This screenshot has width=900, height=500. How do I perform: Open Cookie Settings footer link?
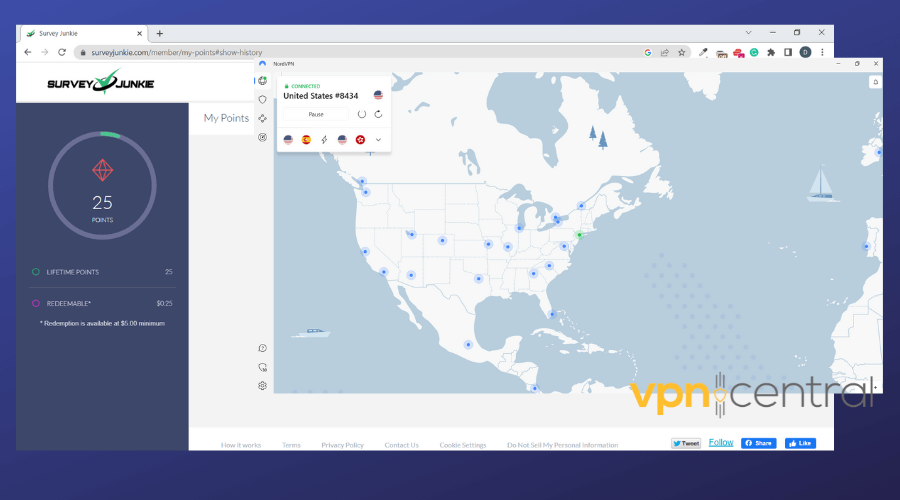coord(463,445)
